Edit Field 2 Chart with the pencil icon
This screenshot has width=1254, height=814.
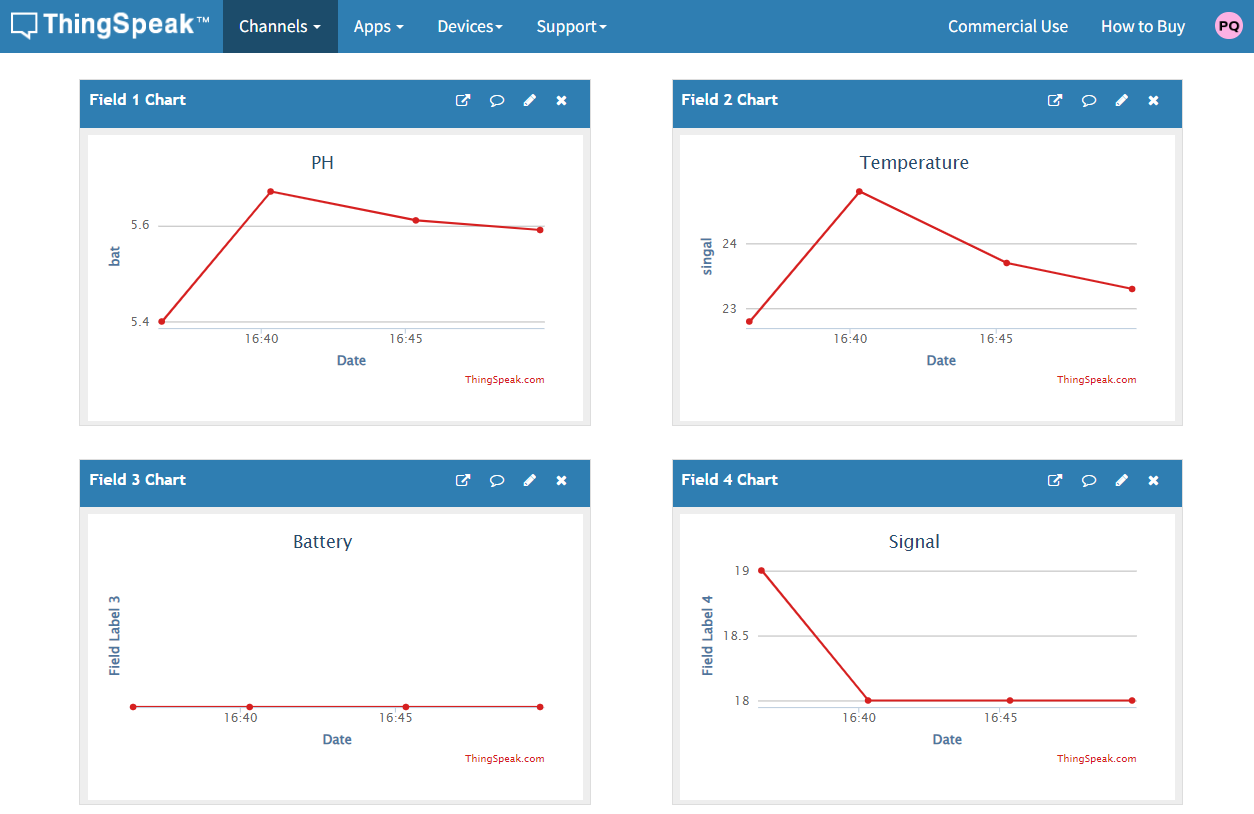1122,100
